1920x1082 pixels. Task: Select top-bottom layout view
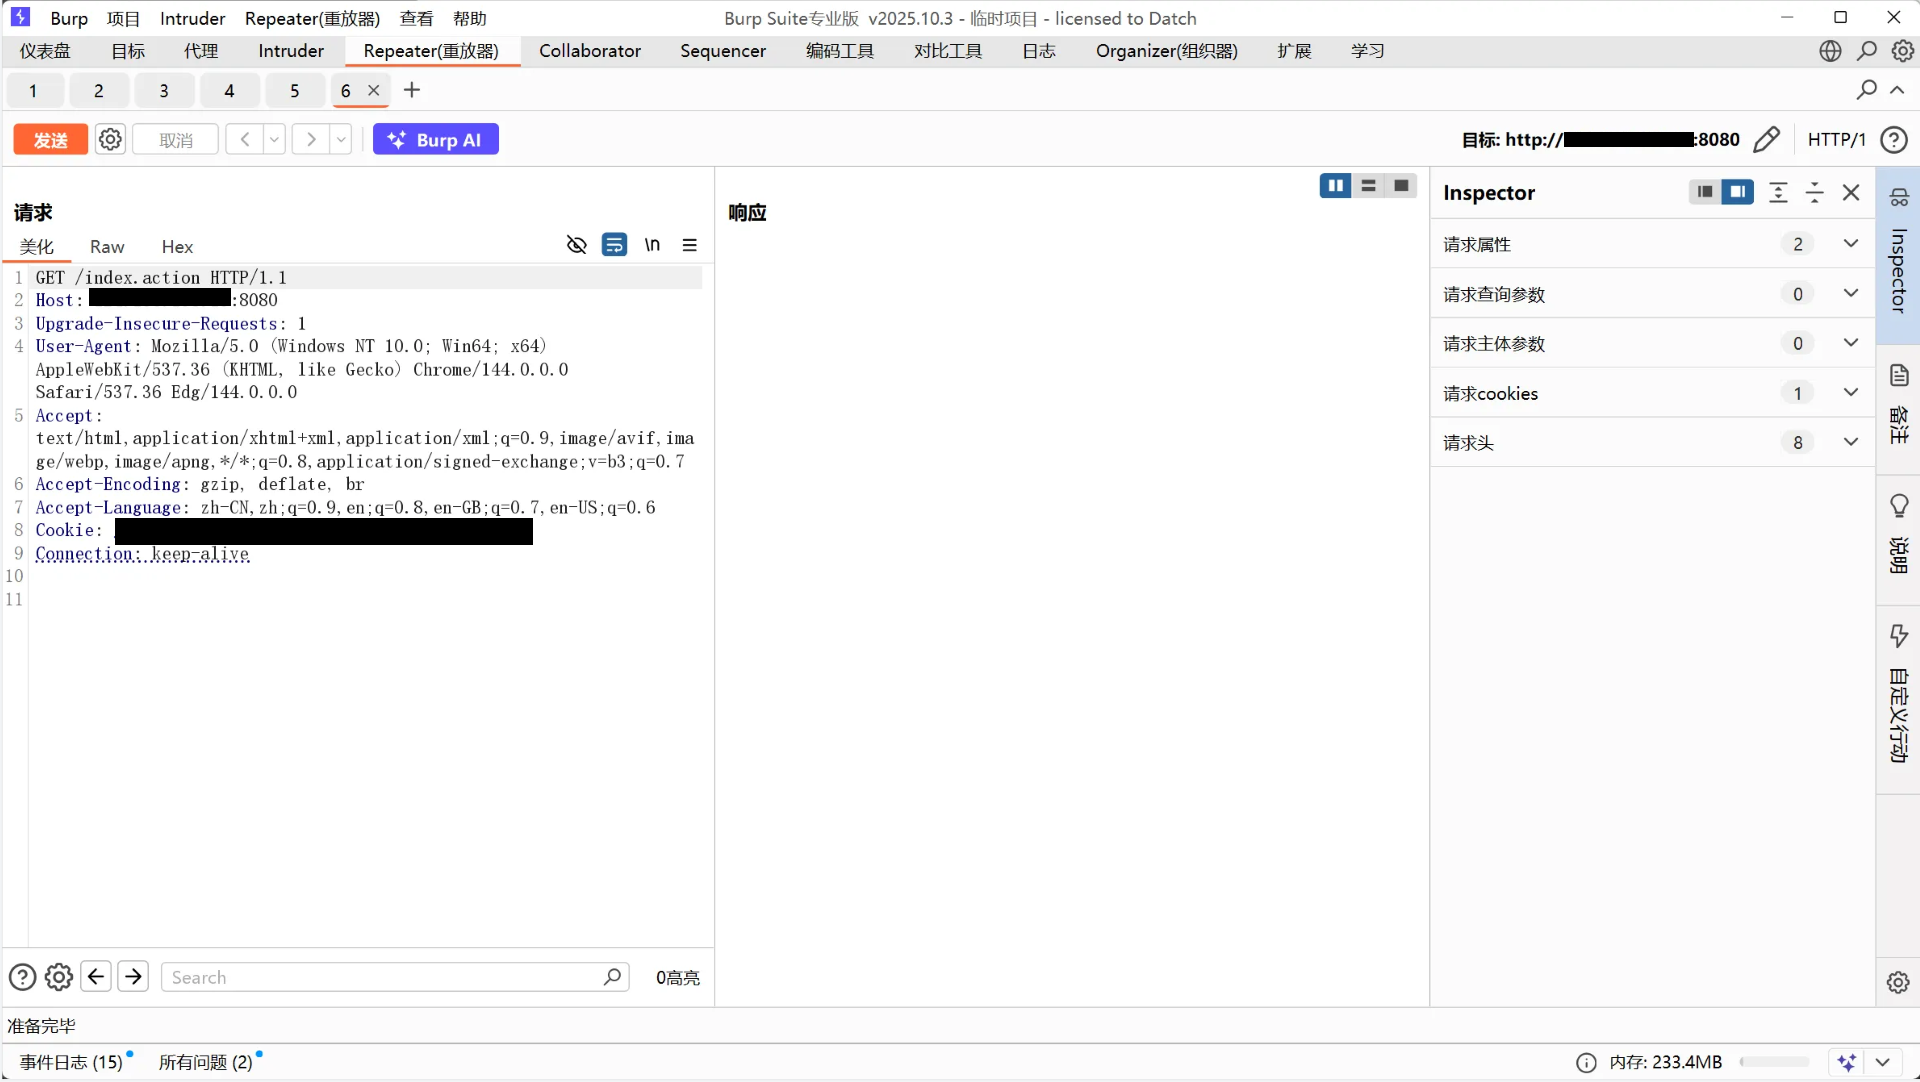[x=1369, y=186]
